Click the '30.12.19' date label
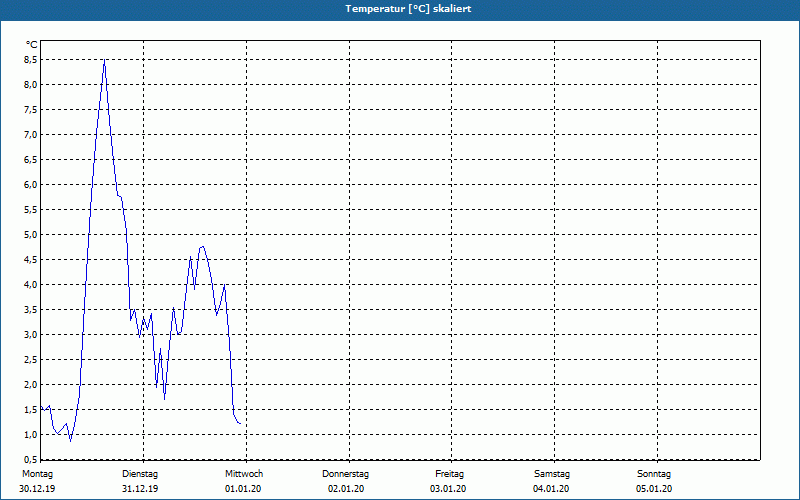Screen dimensions: 800x500 coord(37,489)
